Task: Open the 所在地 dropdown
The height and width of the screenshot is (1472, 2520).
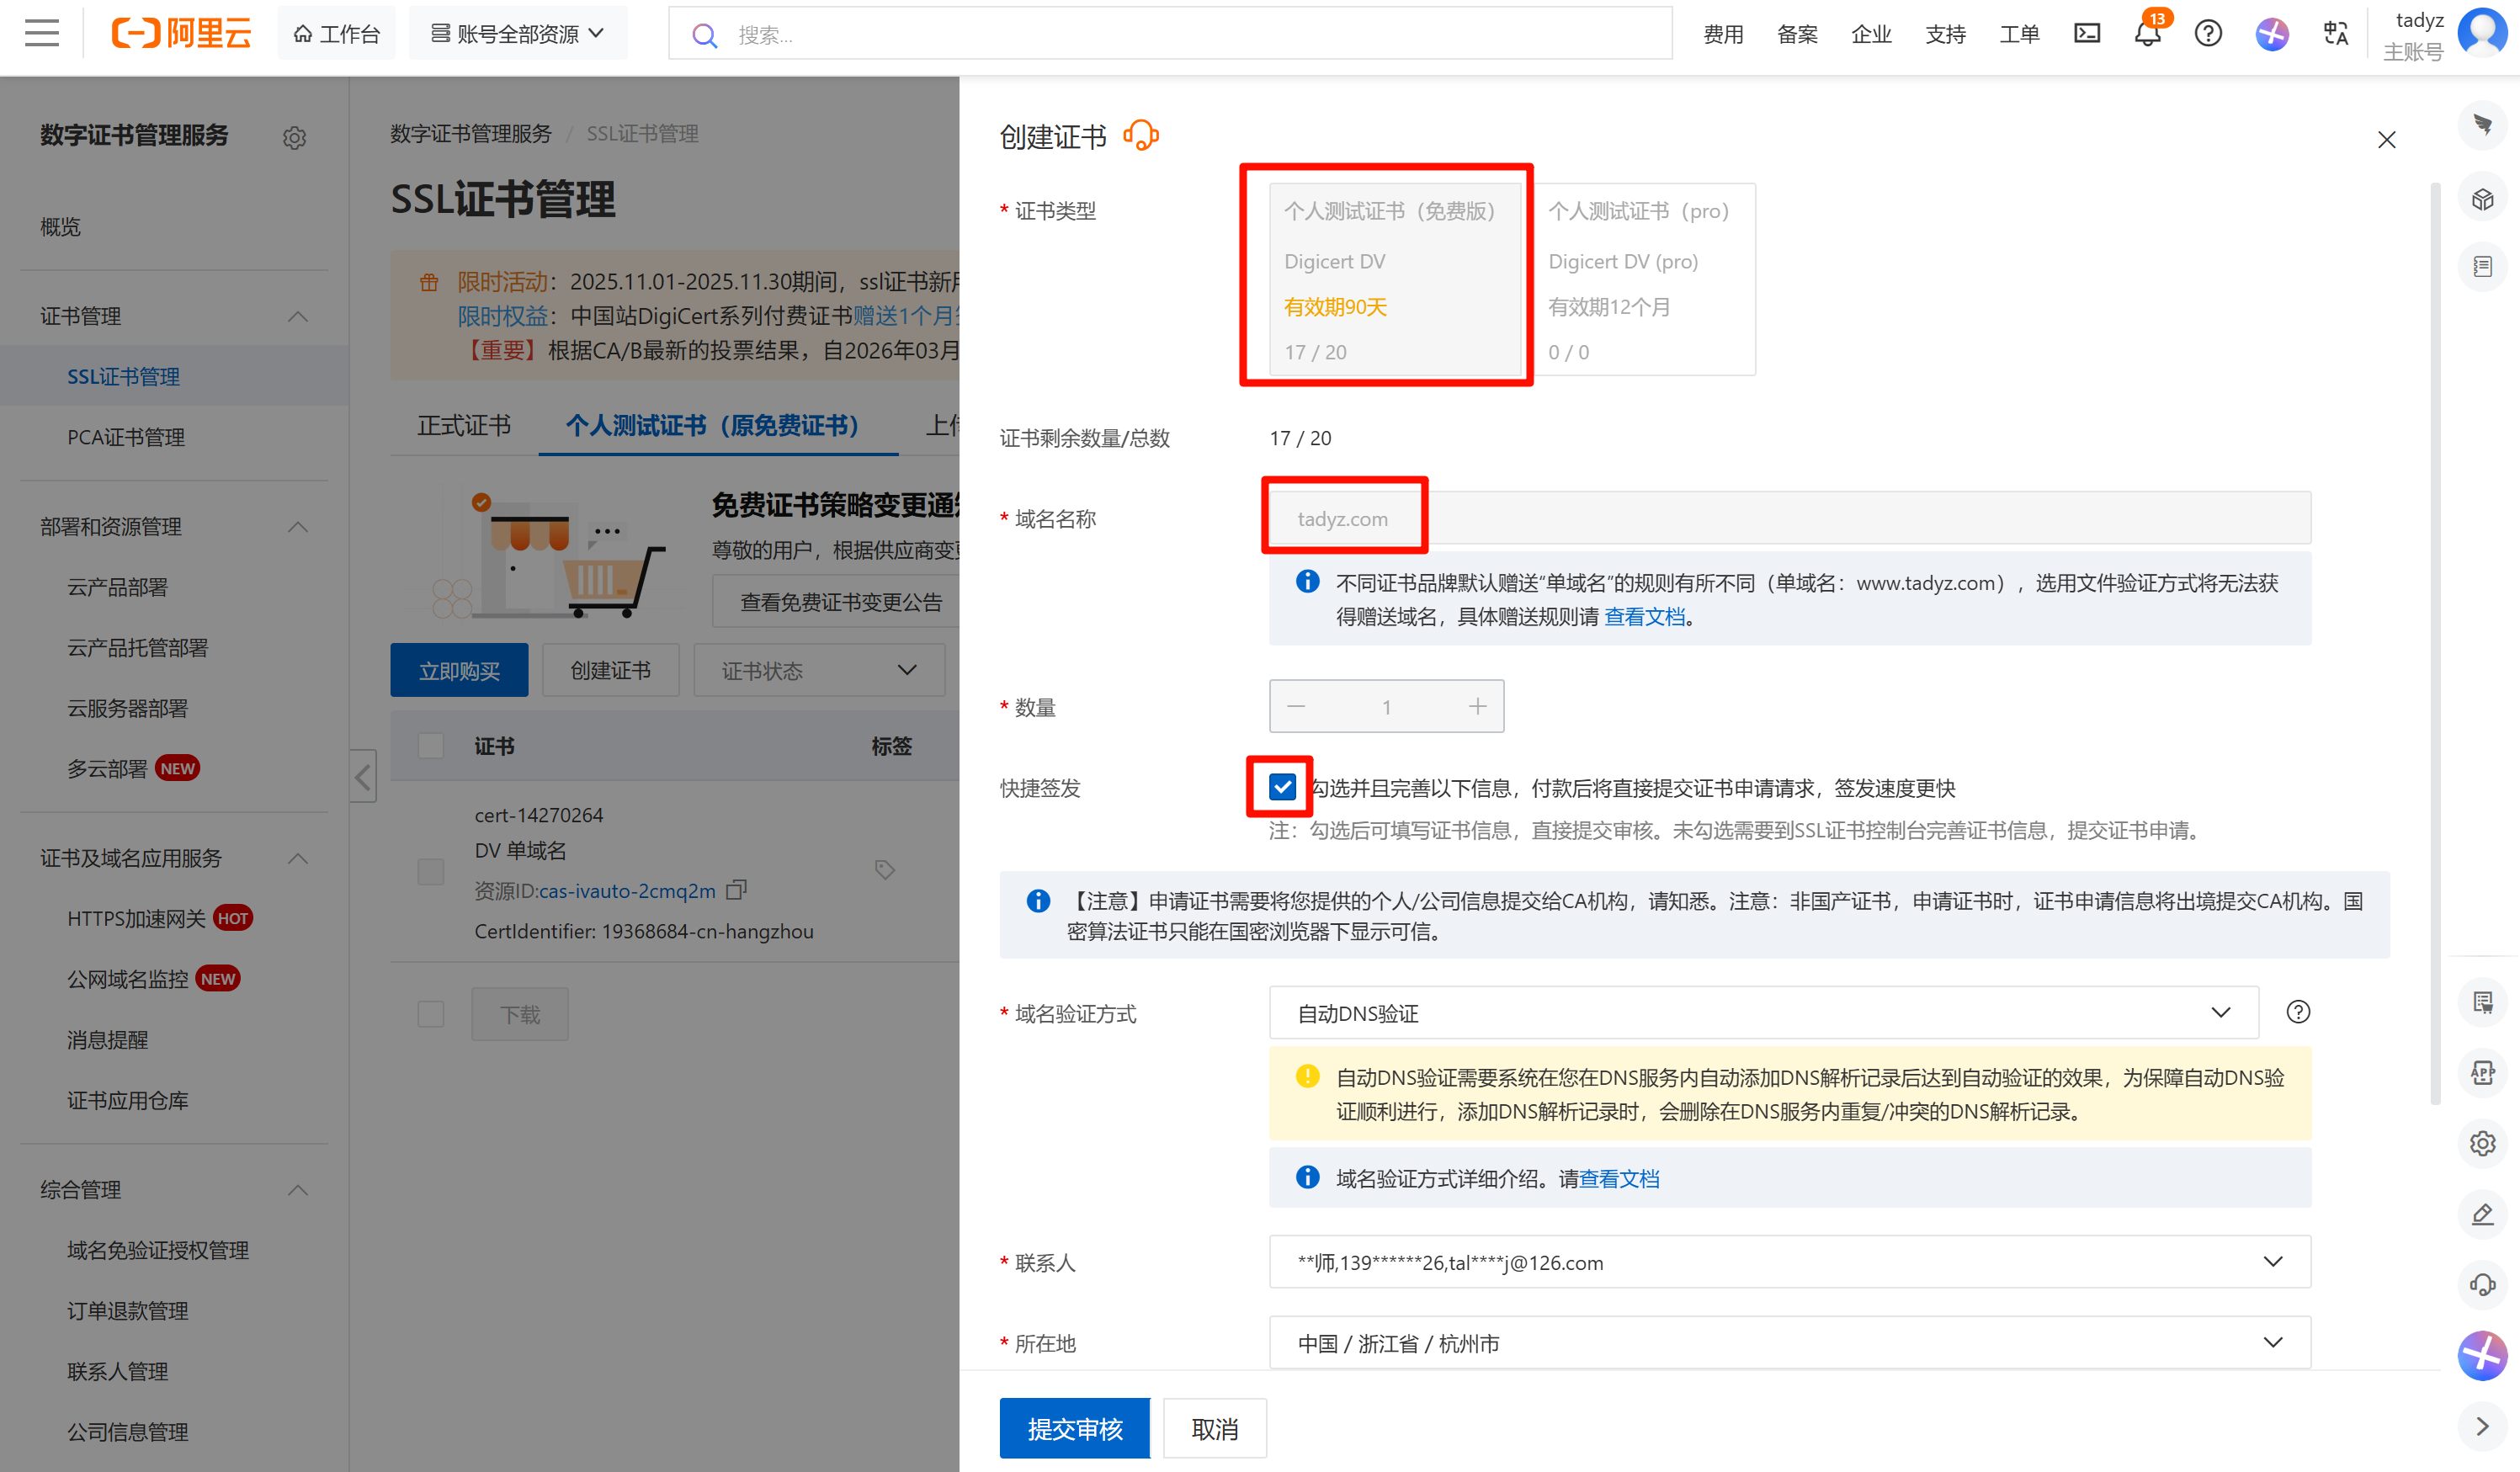Action: pos(1790,1342)
